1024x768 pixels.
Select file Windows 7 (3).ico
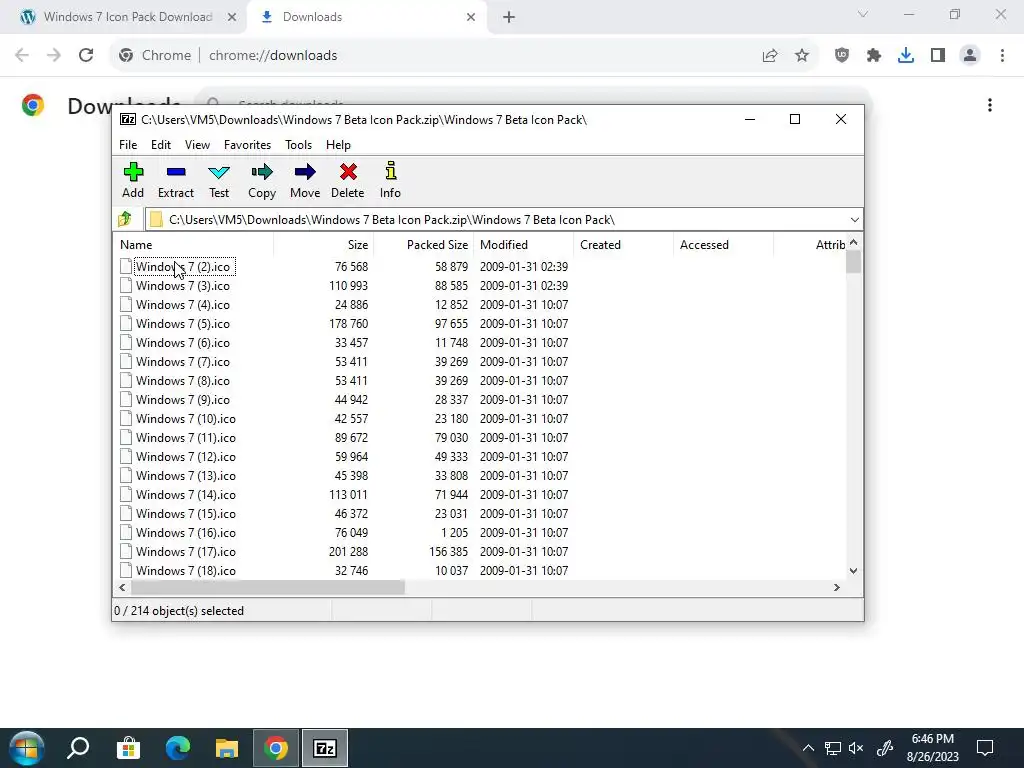point(183,285)
